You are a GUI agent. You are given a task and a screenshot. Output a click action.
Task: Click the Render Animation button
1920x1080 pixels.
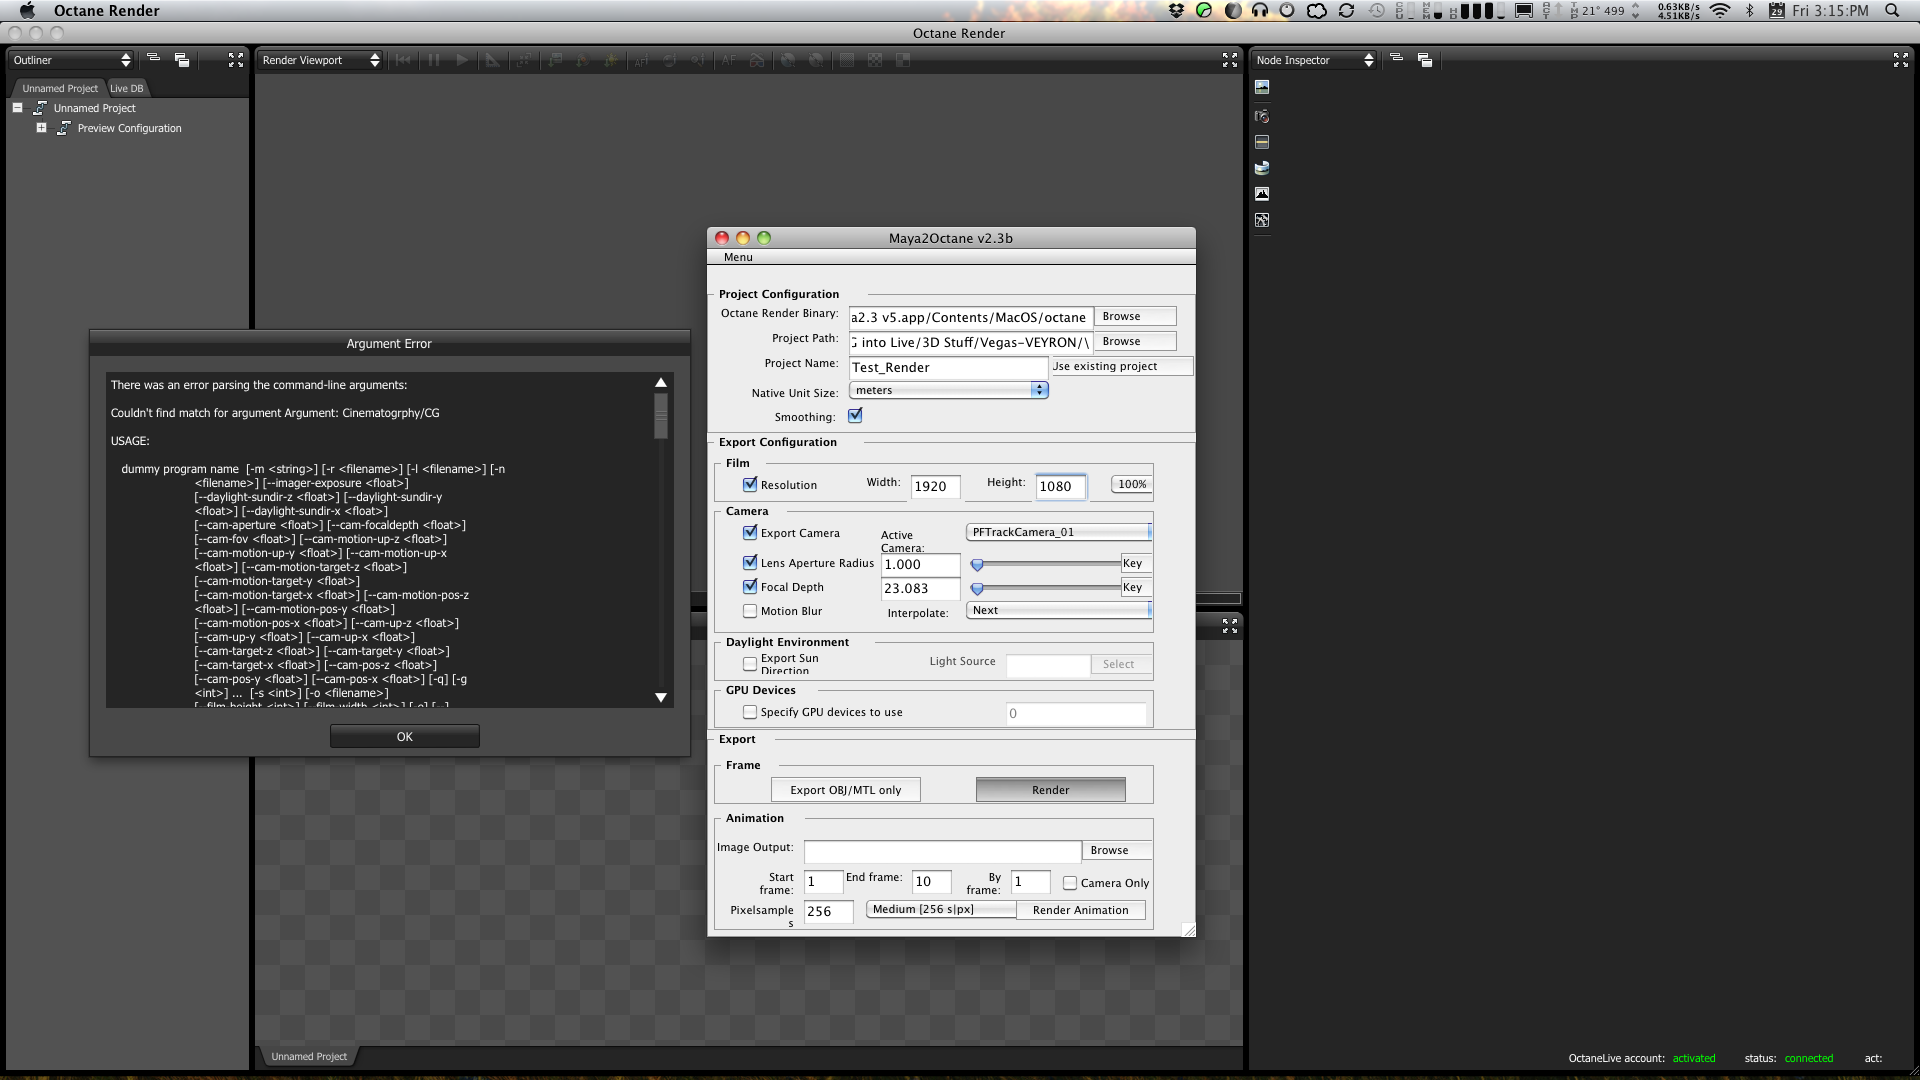point(1080,910)
